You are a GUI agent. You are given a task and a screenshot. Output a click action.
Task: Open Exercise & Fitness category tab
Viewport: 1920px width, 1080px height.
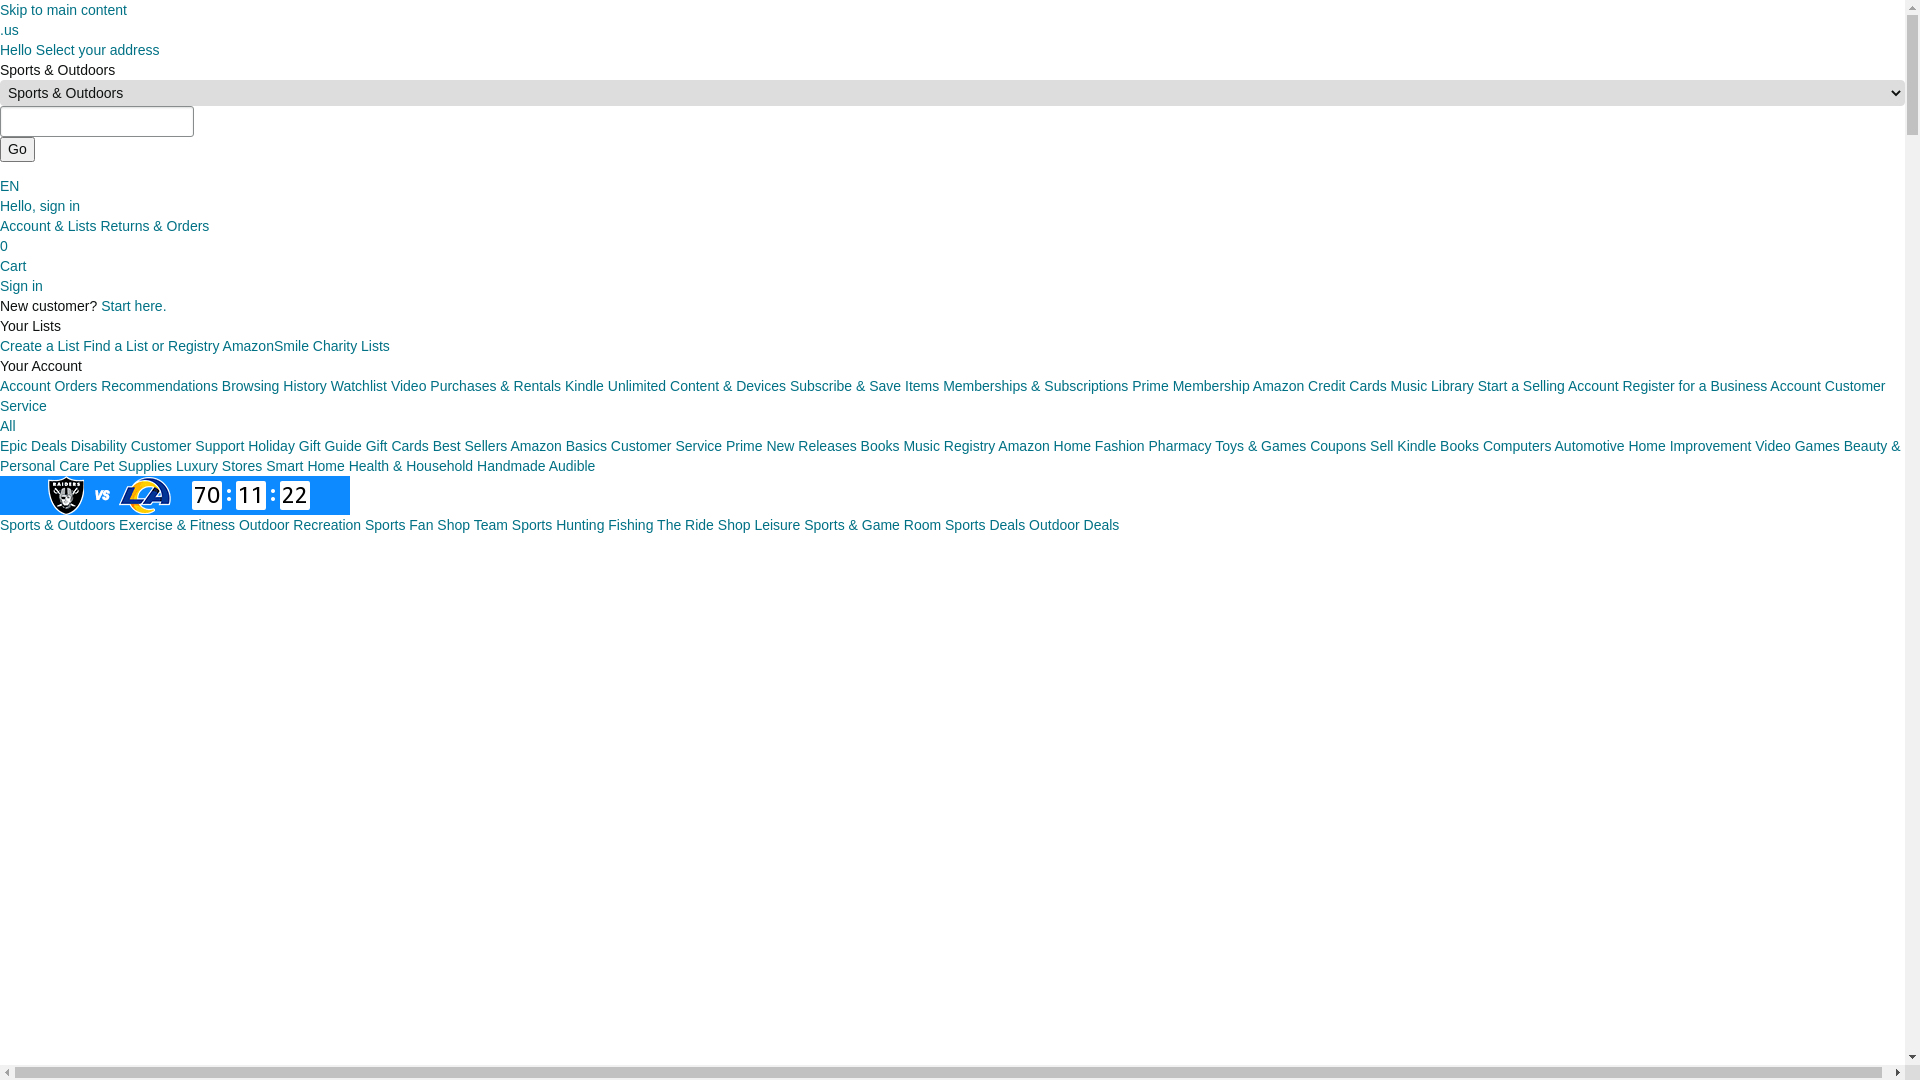(177, 525)
